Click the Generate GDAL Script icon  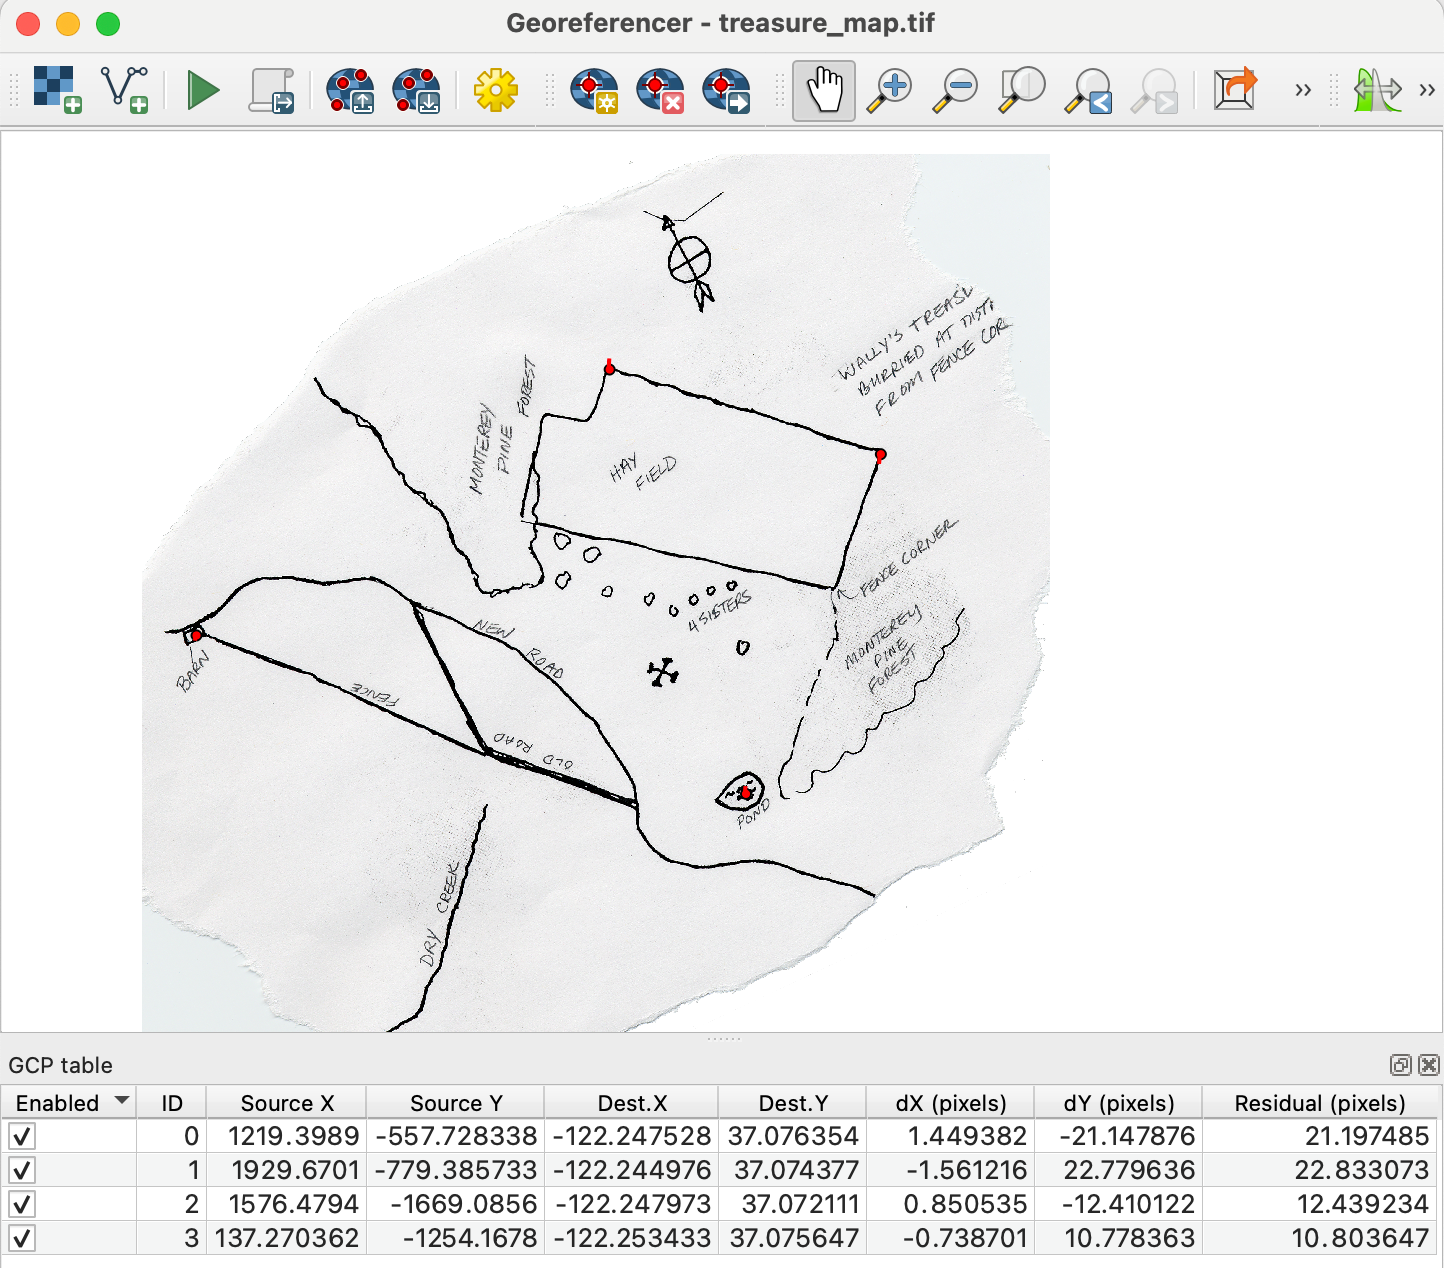click(271, 90)
